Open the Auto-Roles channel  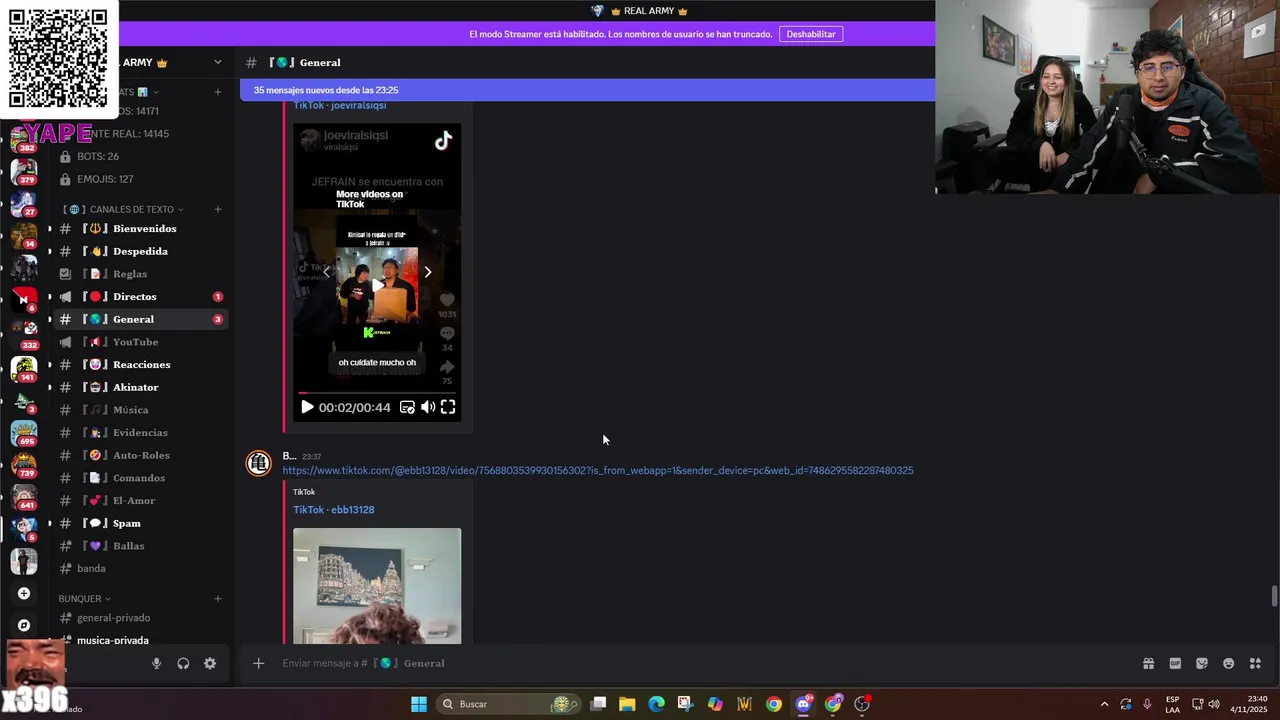coord(141,455)
